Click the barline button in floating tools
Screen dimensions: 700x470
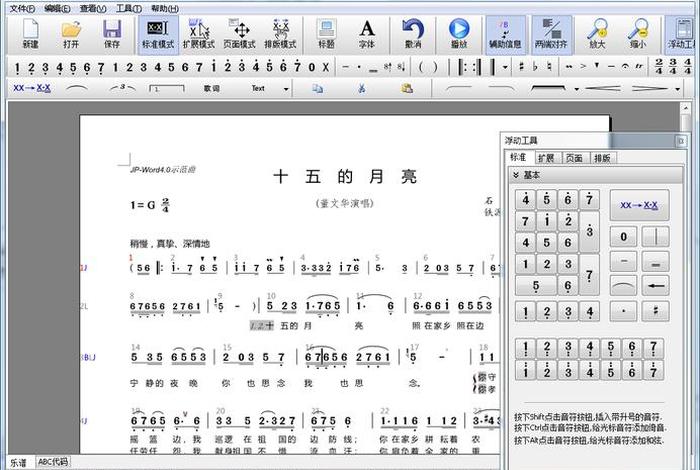[655, 237]
